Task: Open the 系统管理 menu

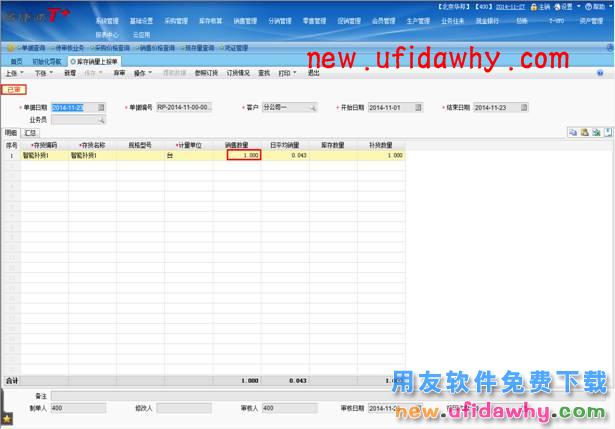Action: pyautogui.click(x=107, y=21)
